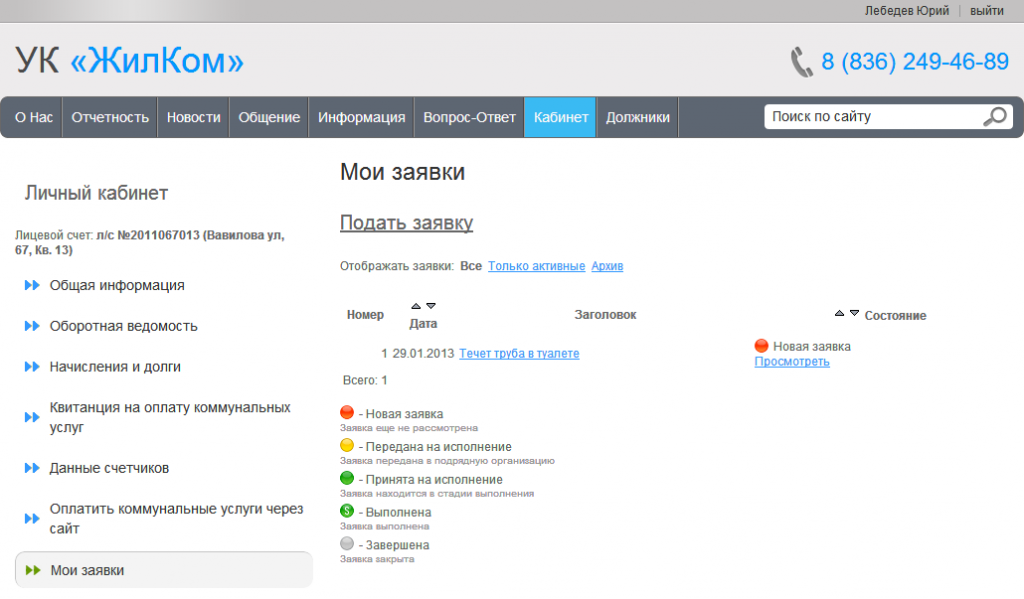Image resolution: width=1024 pixels, height=599 pixels.
Task: Click the magnifier search icon
Action: point(994,117)
